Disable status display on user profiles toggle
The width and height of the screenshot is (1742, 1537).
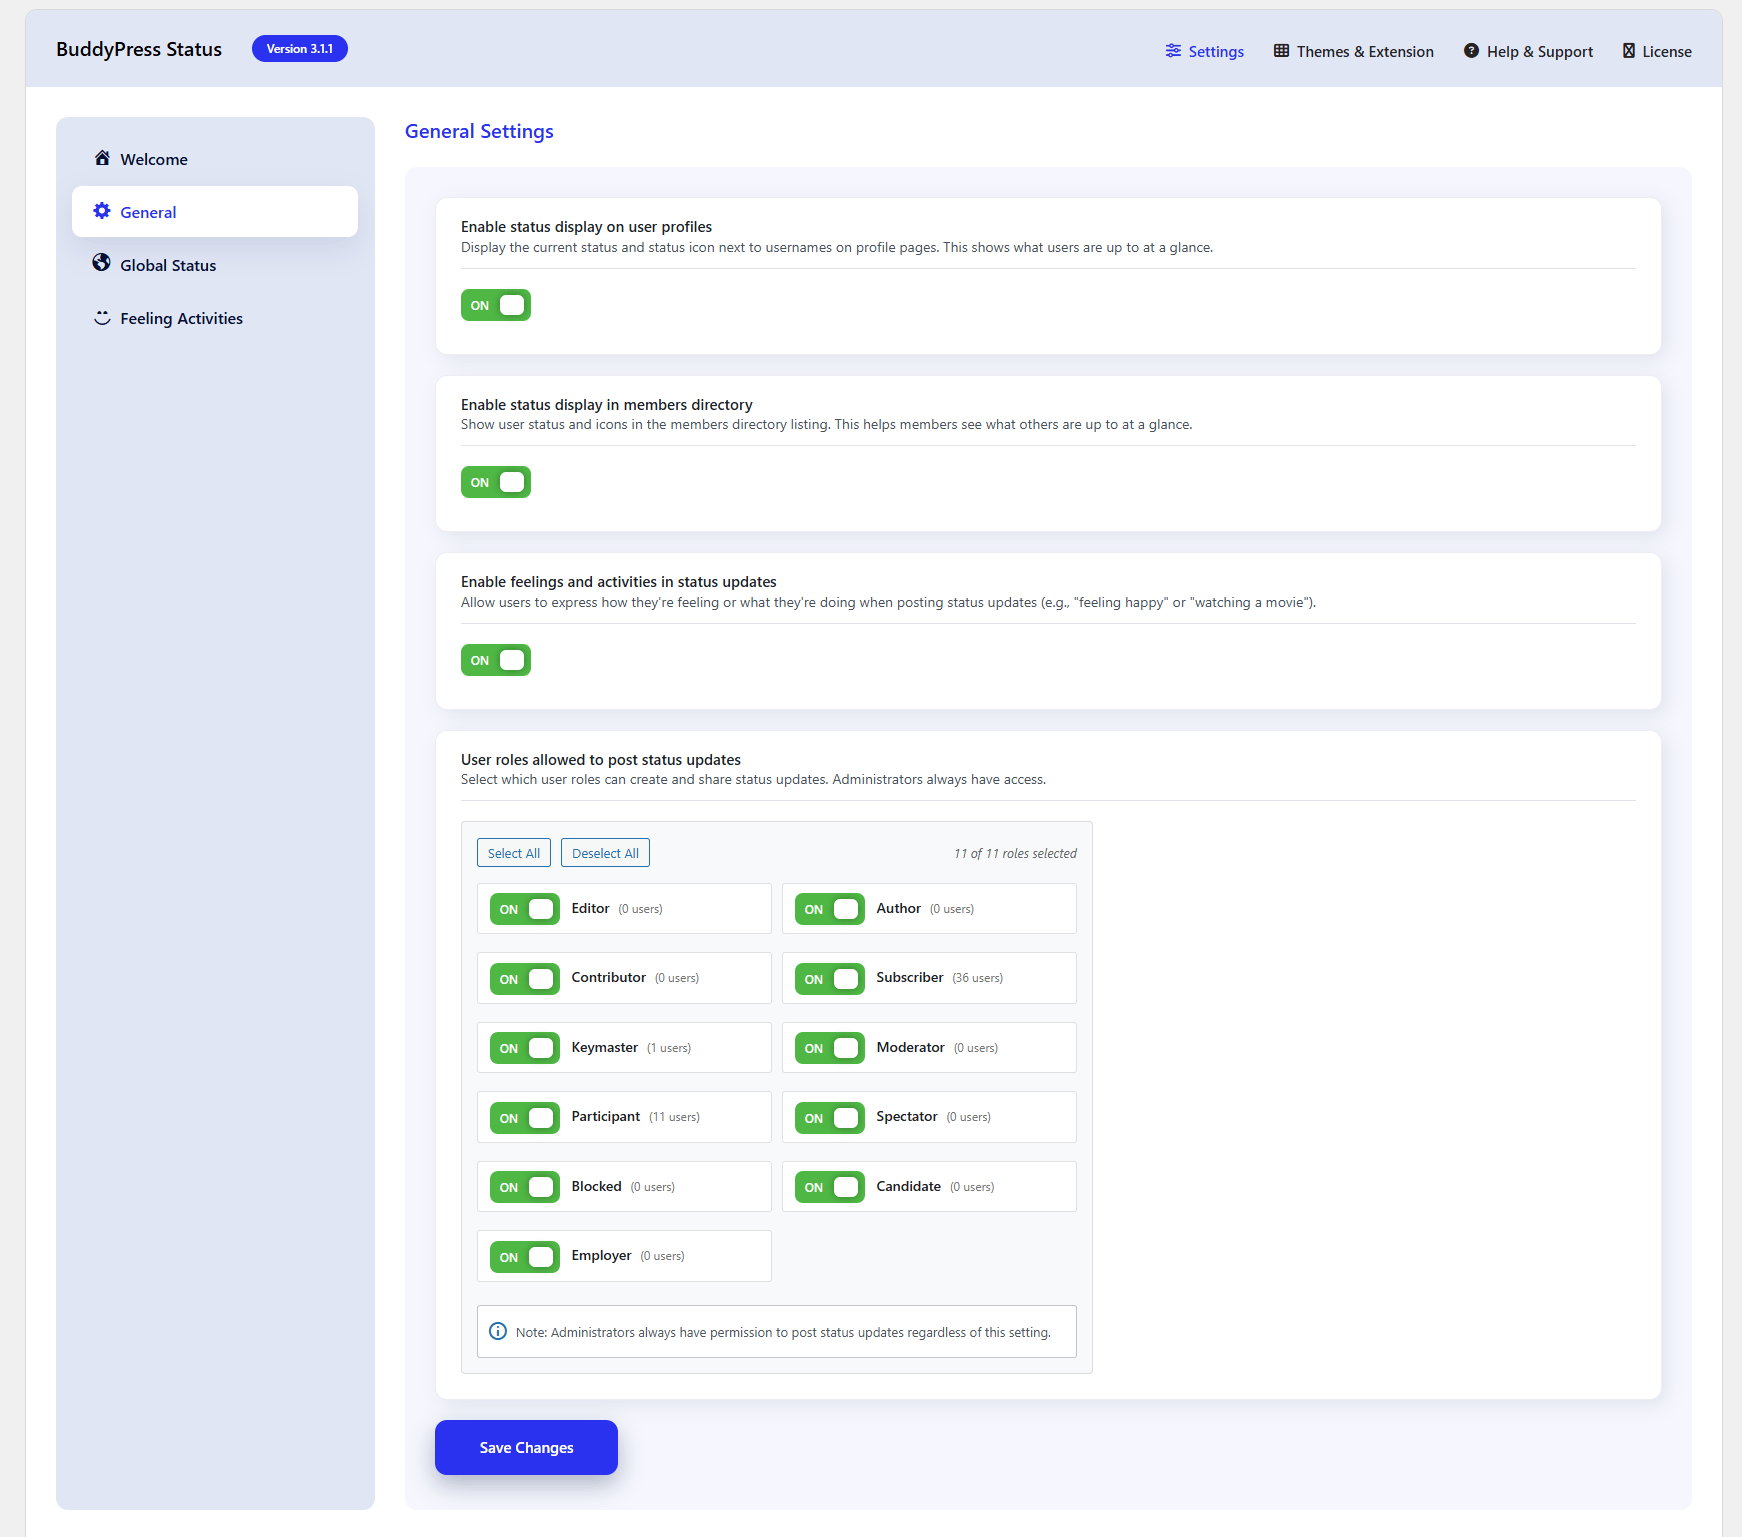coord(496,305)
